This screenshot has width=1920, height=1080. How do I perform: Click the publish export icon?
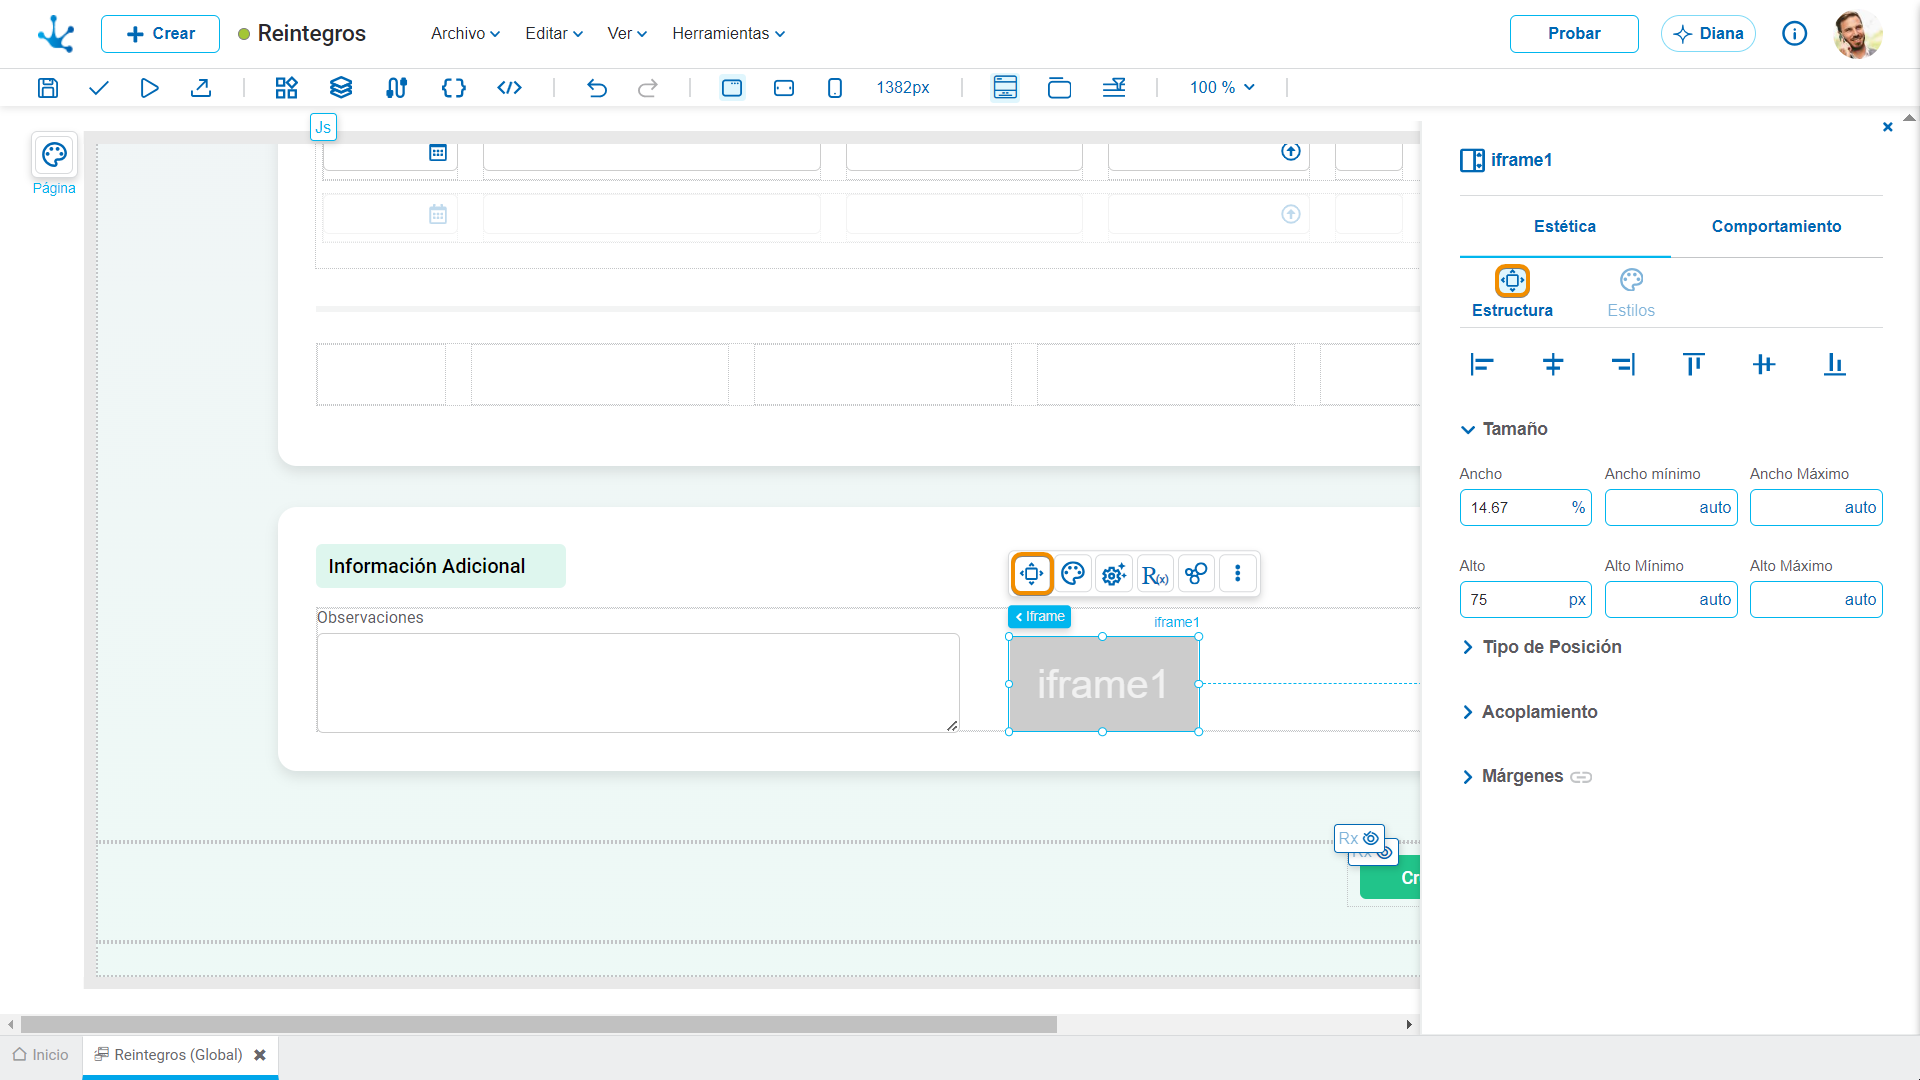tap(201, 88)
